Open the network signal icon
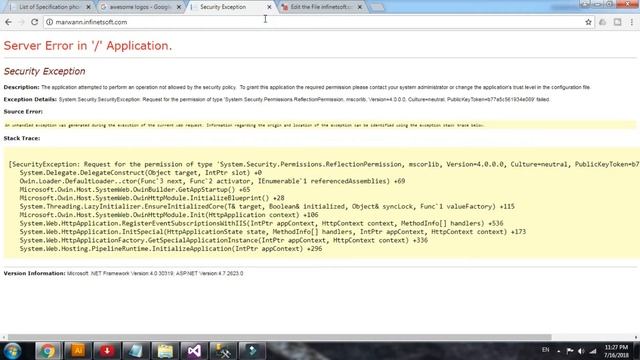640x360 pixels. [x=593, y=351]
